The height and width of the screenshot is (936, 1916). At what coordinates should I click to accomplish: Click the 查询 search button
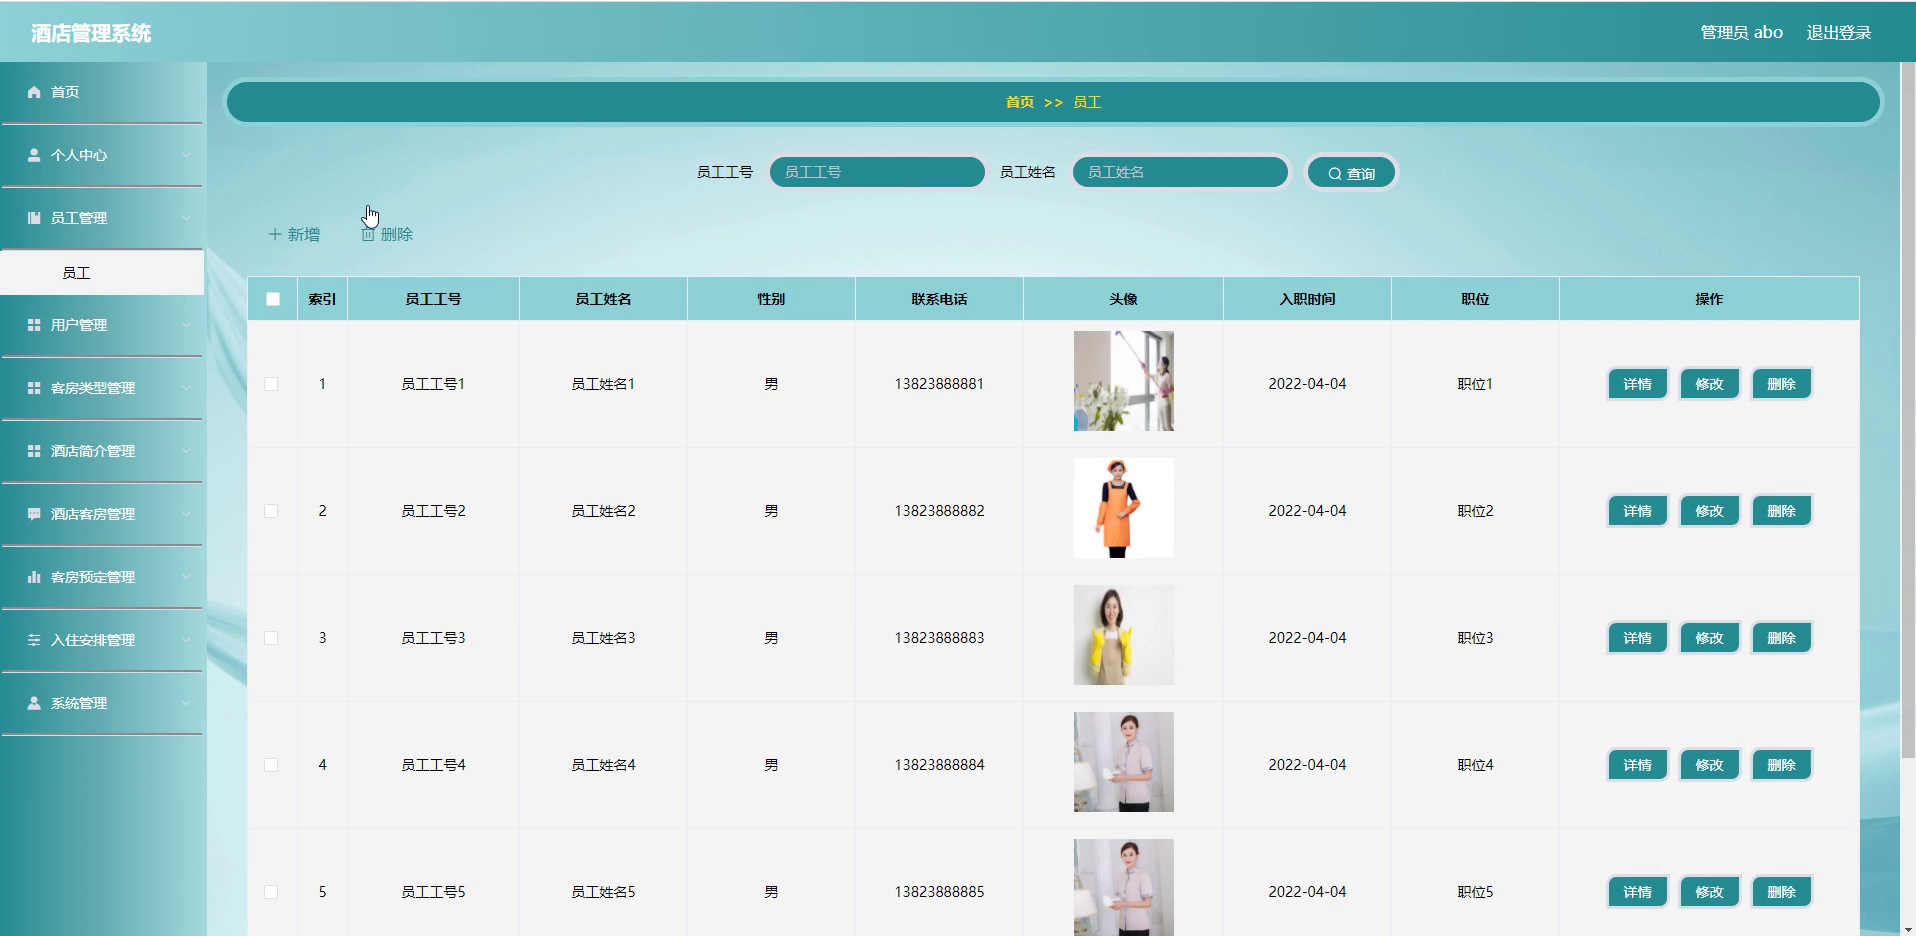click(1351, 173)
